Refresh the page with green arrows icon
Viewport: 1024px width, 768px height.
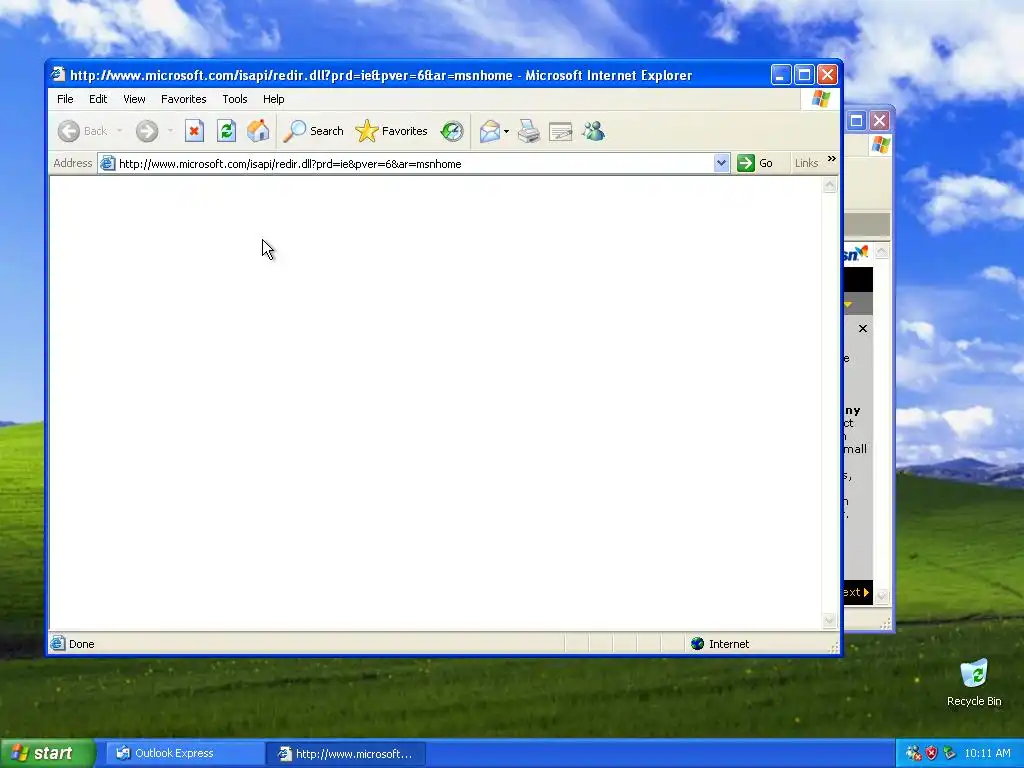point(226,131)
